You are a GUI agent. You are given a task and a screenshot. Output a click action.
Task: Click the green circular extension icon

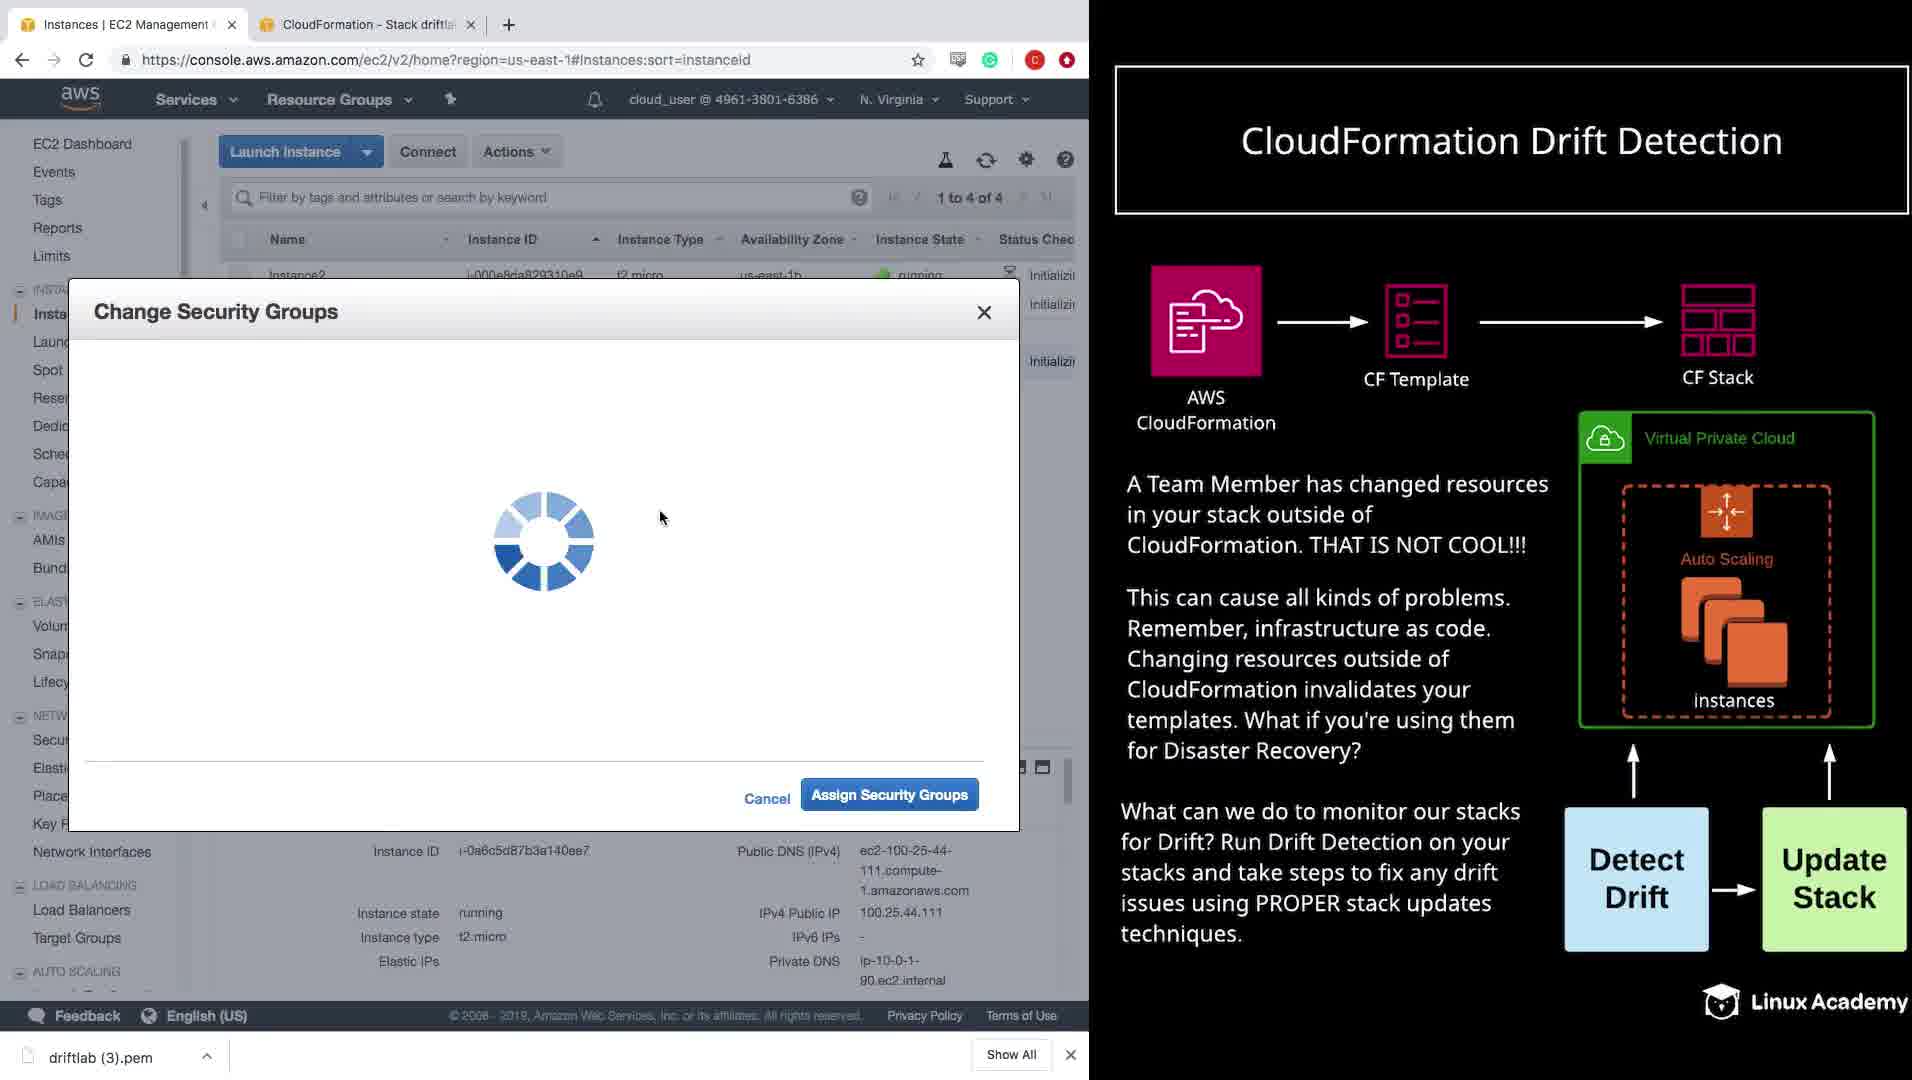(990, 60)
